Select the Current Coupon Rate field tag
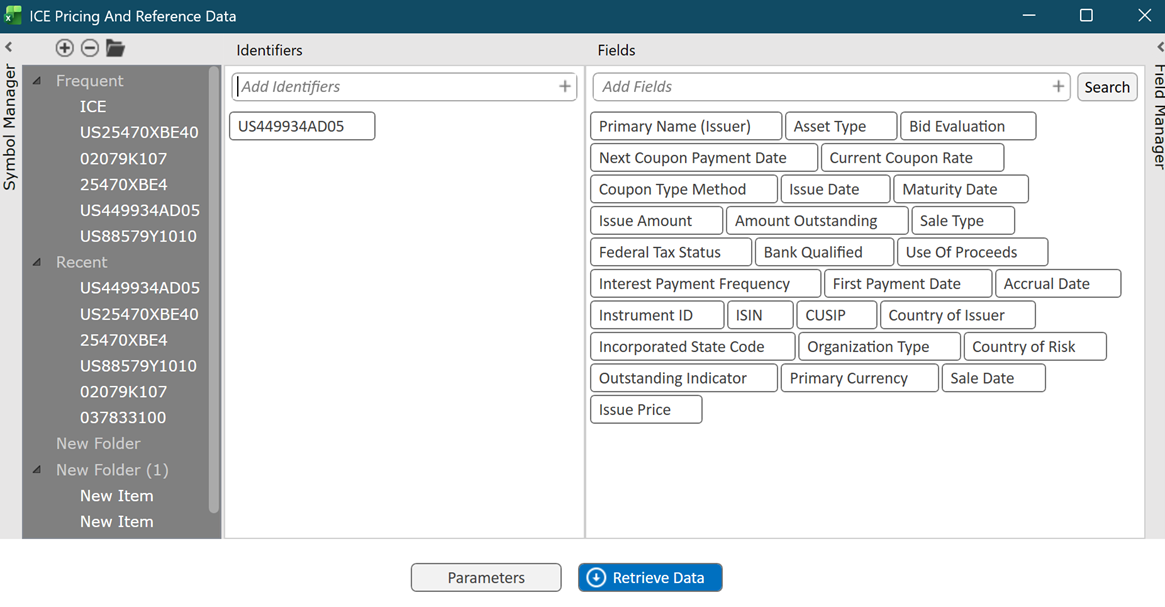The width and height of the screenshot is (1165, 607). point(912,158)
